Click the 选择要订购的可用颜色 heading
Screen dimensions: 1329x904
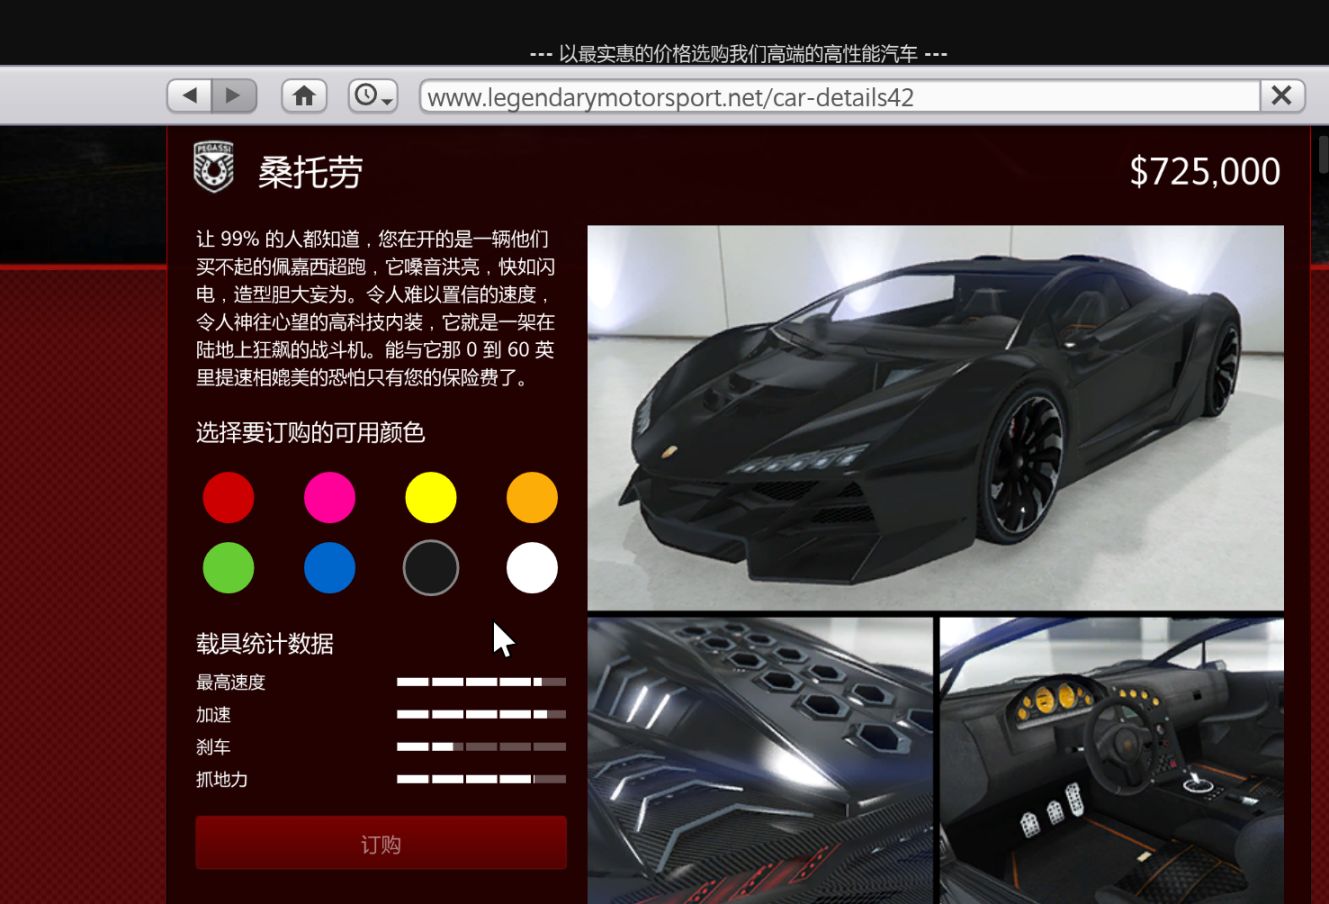point(311,432)
